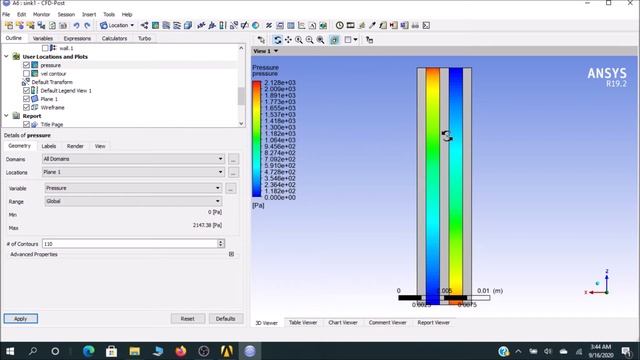Collapse the User Locations and Plots node

click(7, 56)
